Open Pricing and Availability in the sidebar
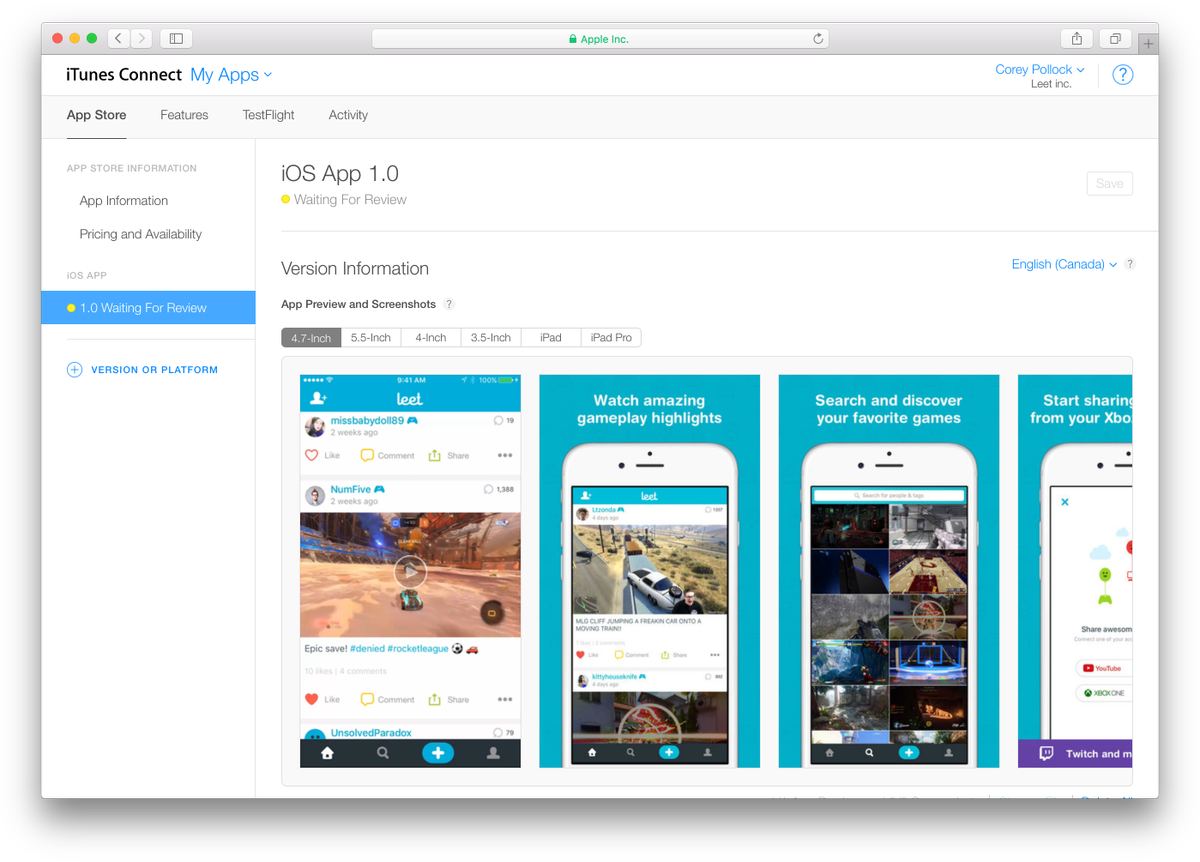This screenshot has width=1200, height=862. click(141, 234)
